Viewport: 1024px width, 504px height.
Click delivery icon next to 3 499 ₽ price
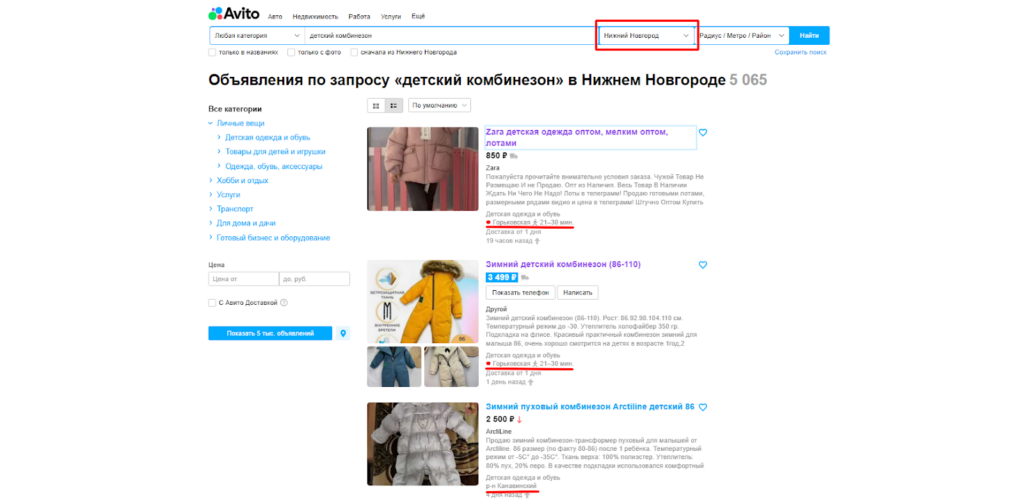(525, 277)
